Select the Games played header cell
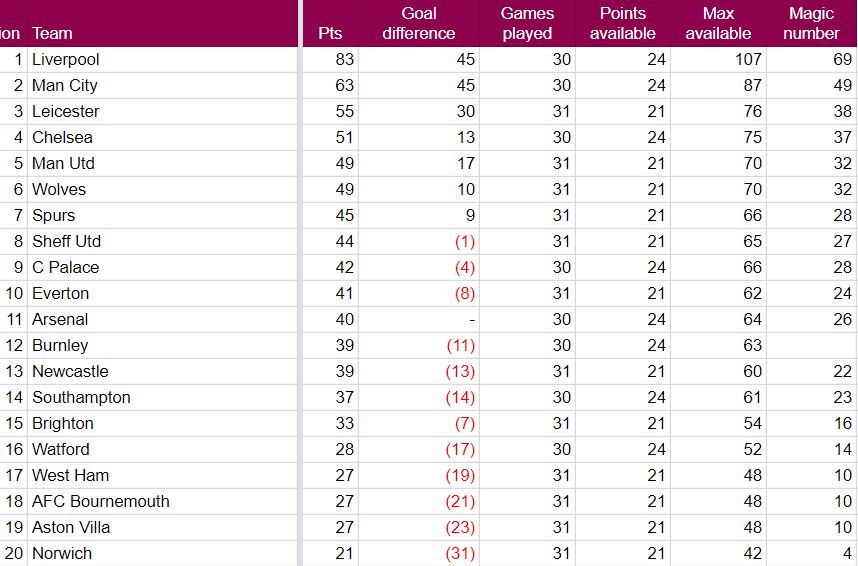 pos(527,23)
